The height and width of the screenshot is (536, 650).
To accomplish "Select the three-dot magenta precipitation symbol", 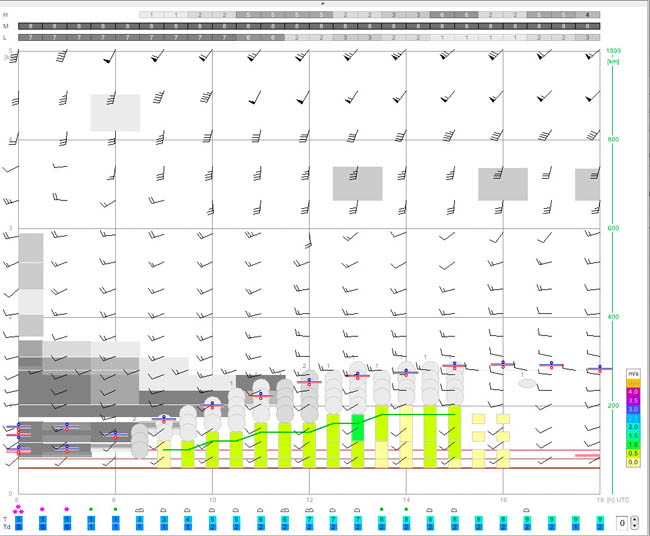I will pyautogui.click(x=18, y=509).
